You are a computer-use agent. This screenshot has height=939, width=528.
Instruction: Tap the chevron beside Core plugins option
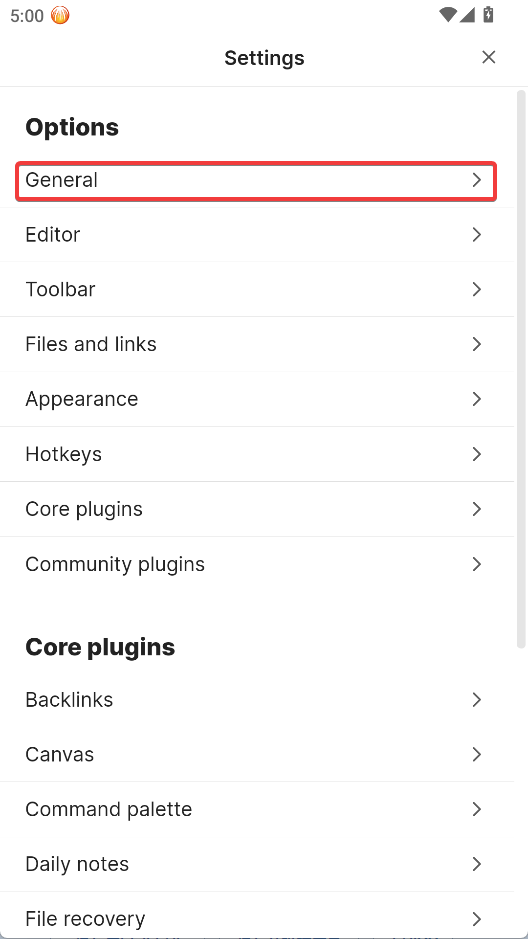coord(477,510)
